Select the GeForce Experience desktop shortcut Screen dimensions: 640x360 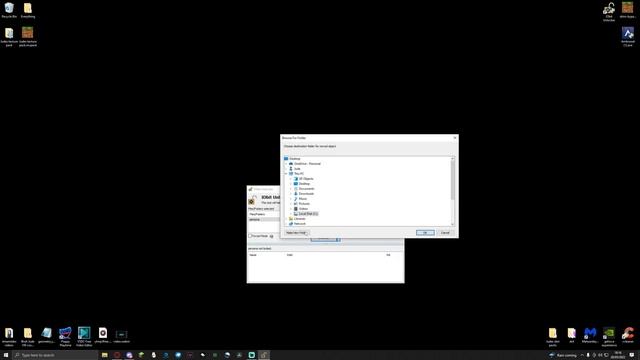tap(609, 336)
